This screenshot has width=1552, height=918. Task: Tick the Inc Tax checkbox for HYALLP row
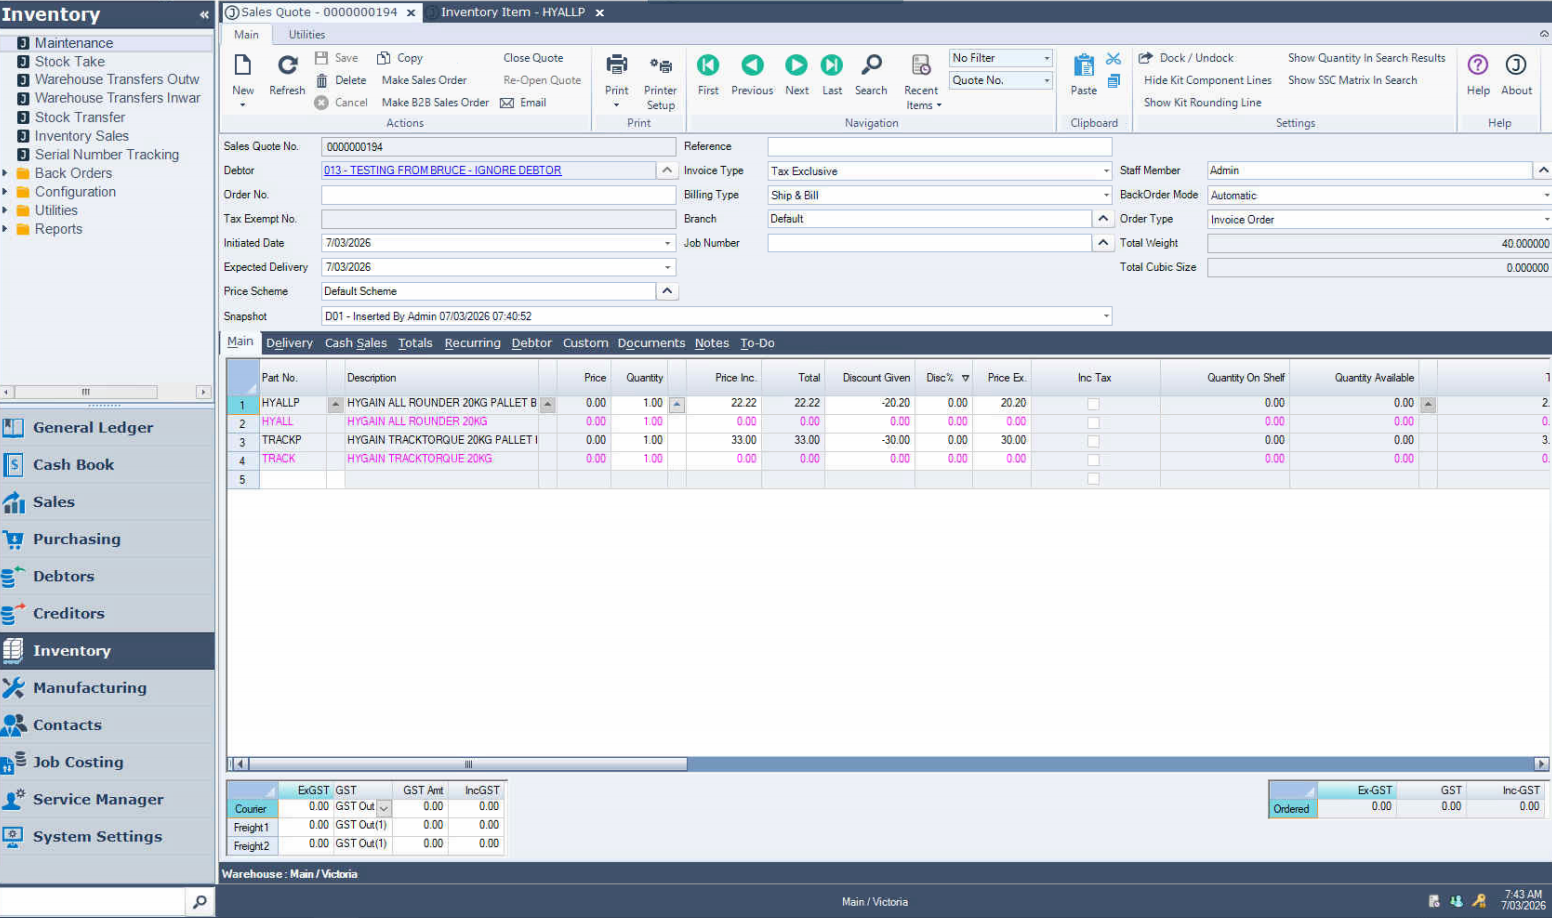pos(1093,404)
